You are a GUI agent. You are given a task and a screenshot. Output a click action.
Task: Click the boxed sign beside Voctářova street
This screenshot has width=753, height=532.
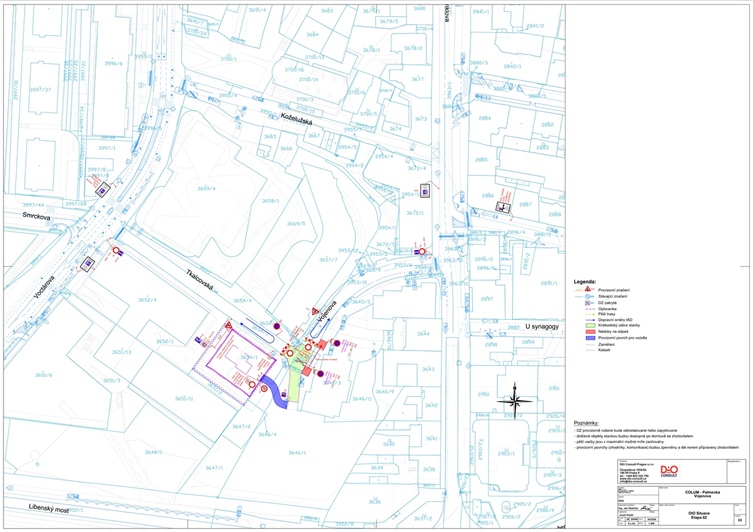pyautogui.click(x=87, y=264)
